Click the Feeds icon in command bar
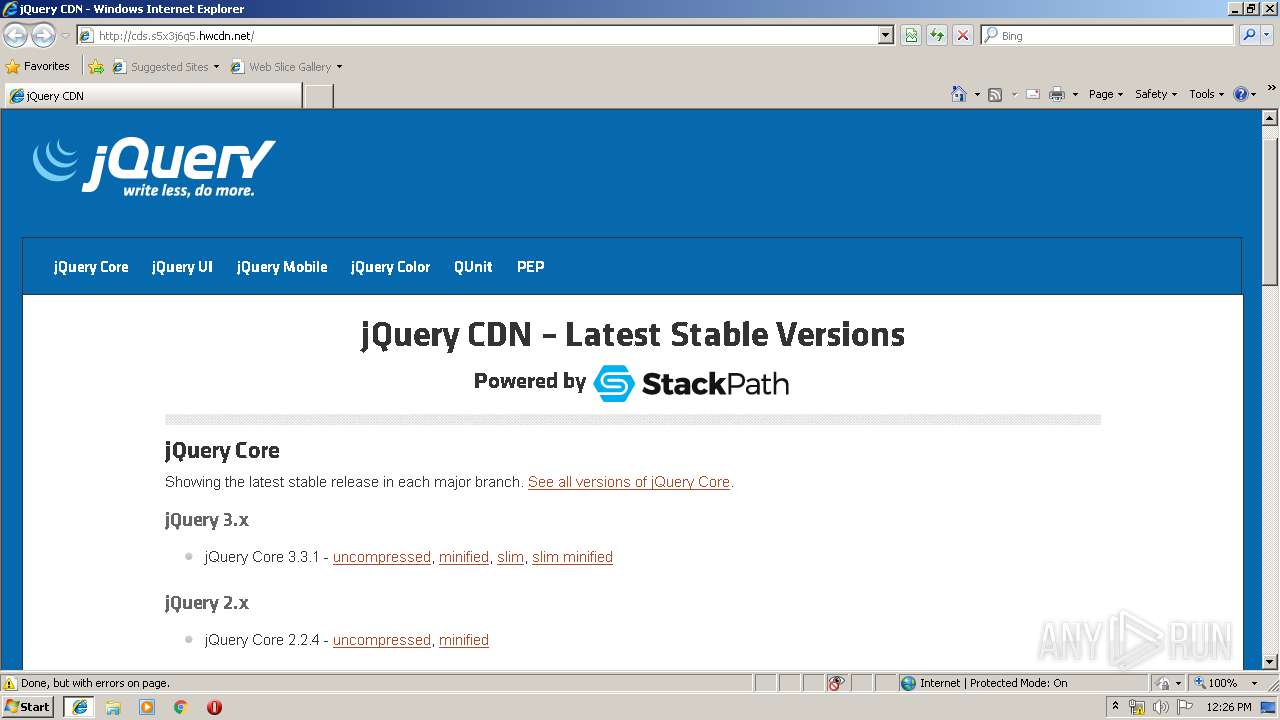Screen dimensions: 1280x720 tap(995, 94)
